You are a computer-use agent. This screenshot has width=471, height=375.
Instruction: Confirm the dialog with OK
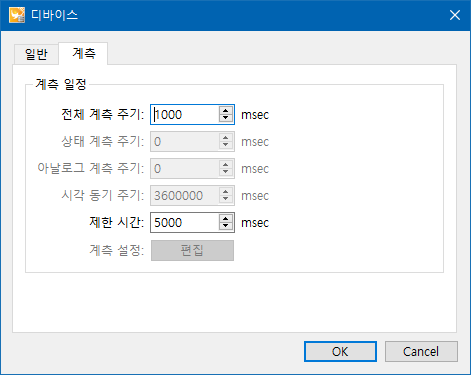point(340,351)
